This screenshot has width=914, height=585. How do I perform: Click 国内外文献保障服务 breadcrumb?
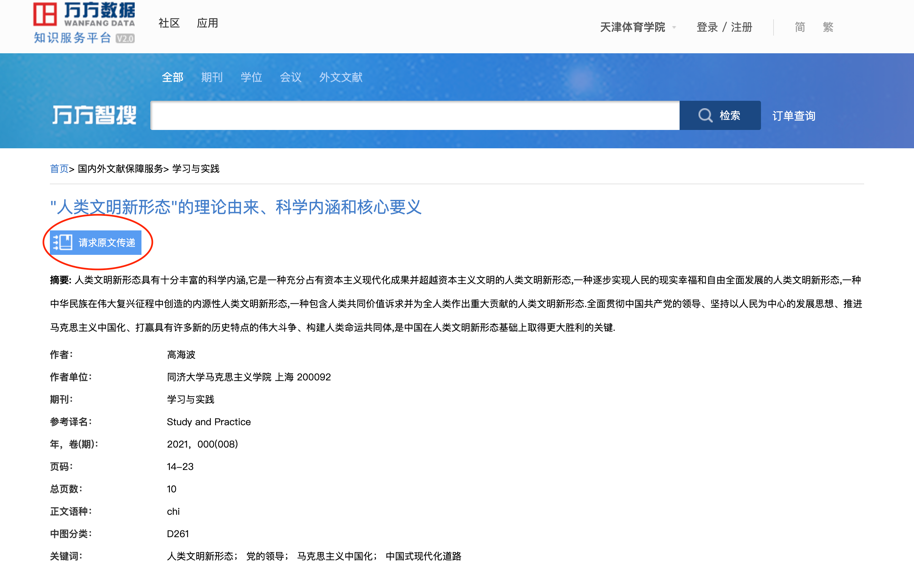(x=120, y=169)
